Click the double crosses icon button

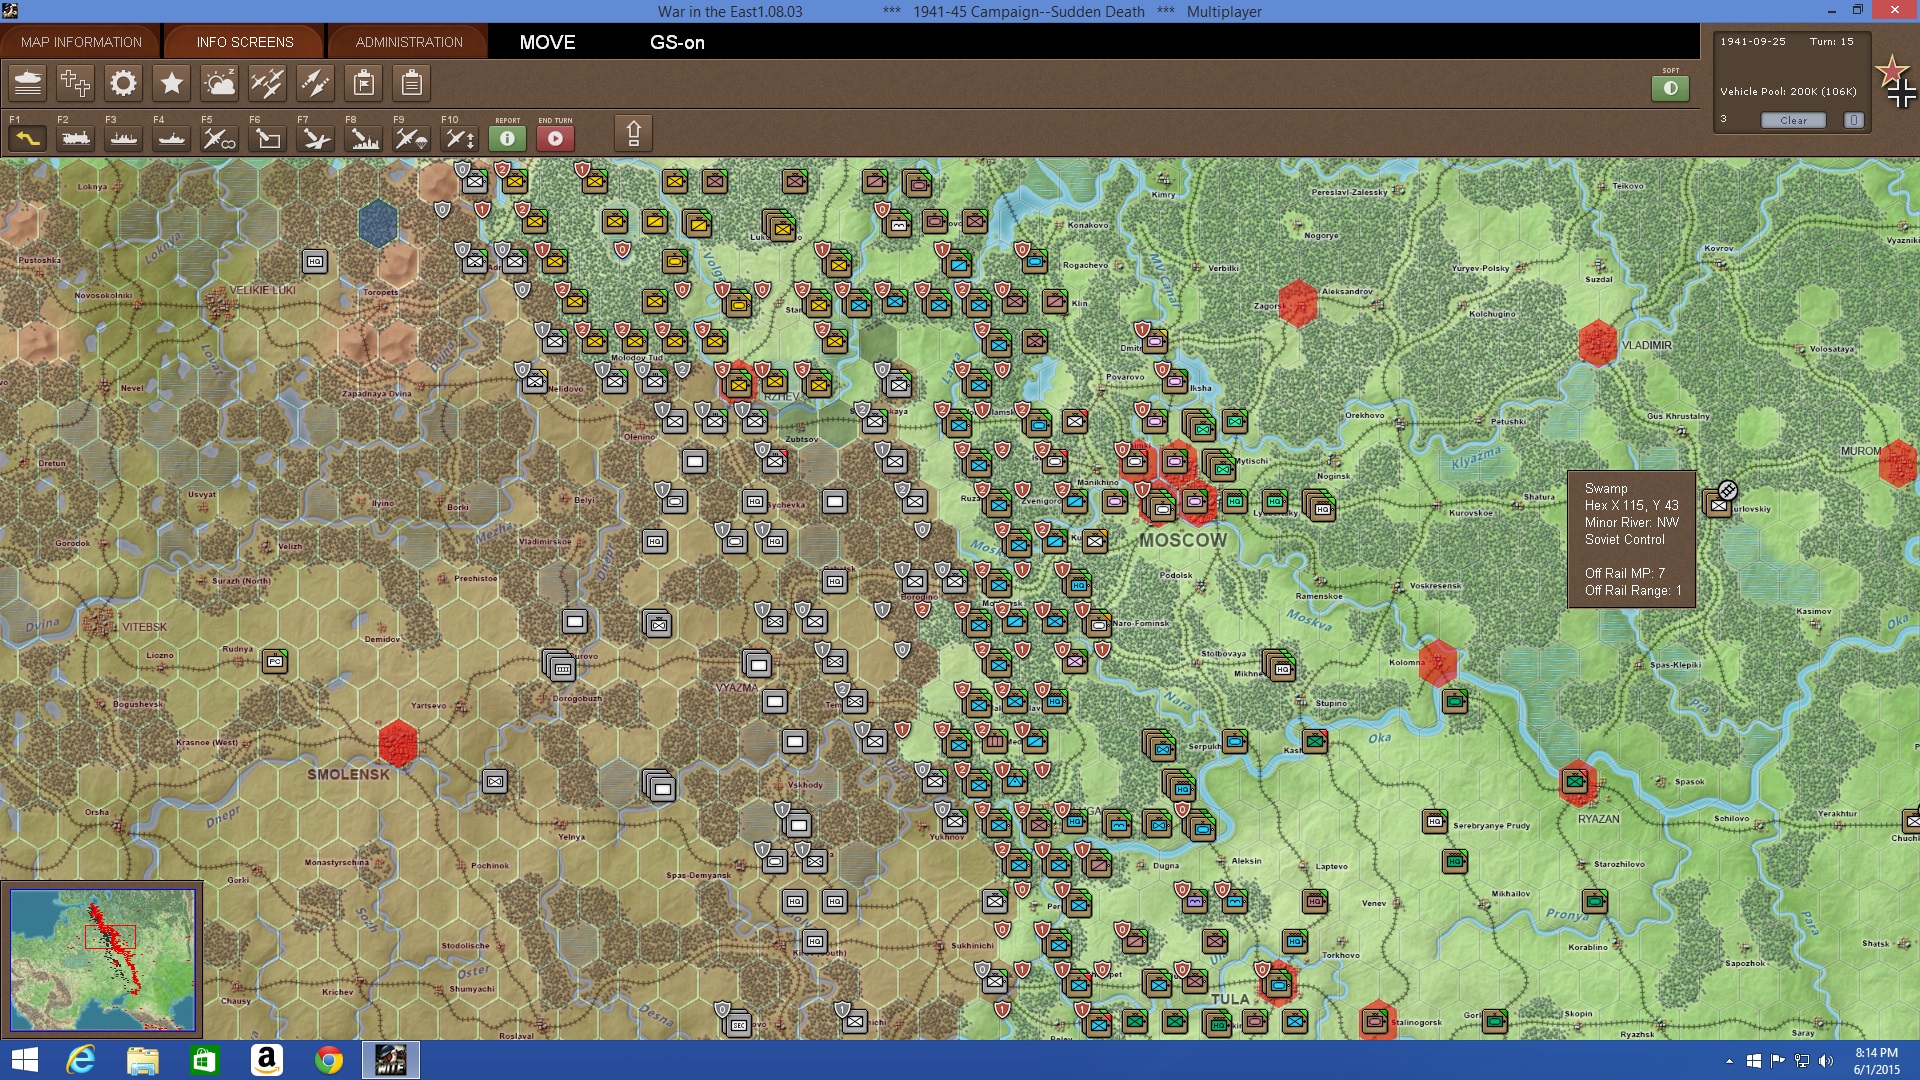tap(76, 83)
